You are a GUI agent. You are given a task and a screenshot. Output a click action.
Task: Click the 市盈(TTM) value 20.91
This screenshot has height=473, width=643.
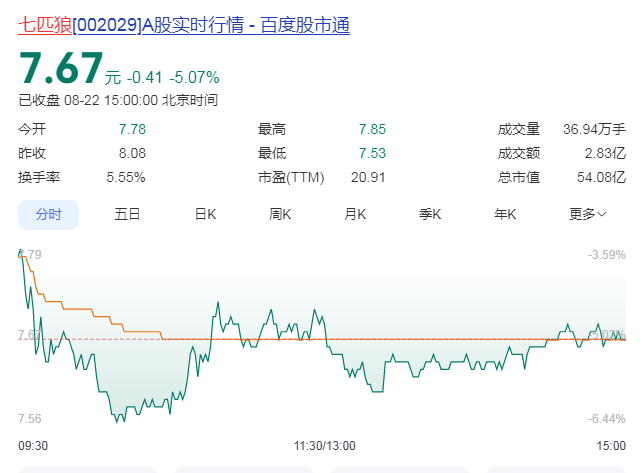(368, 177)
